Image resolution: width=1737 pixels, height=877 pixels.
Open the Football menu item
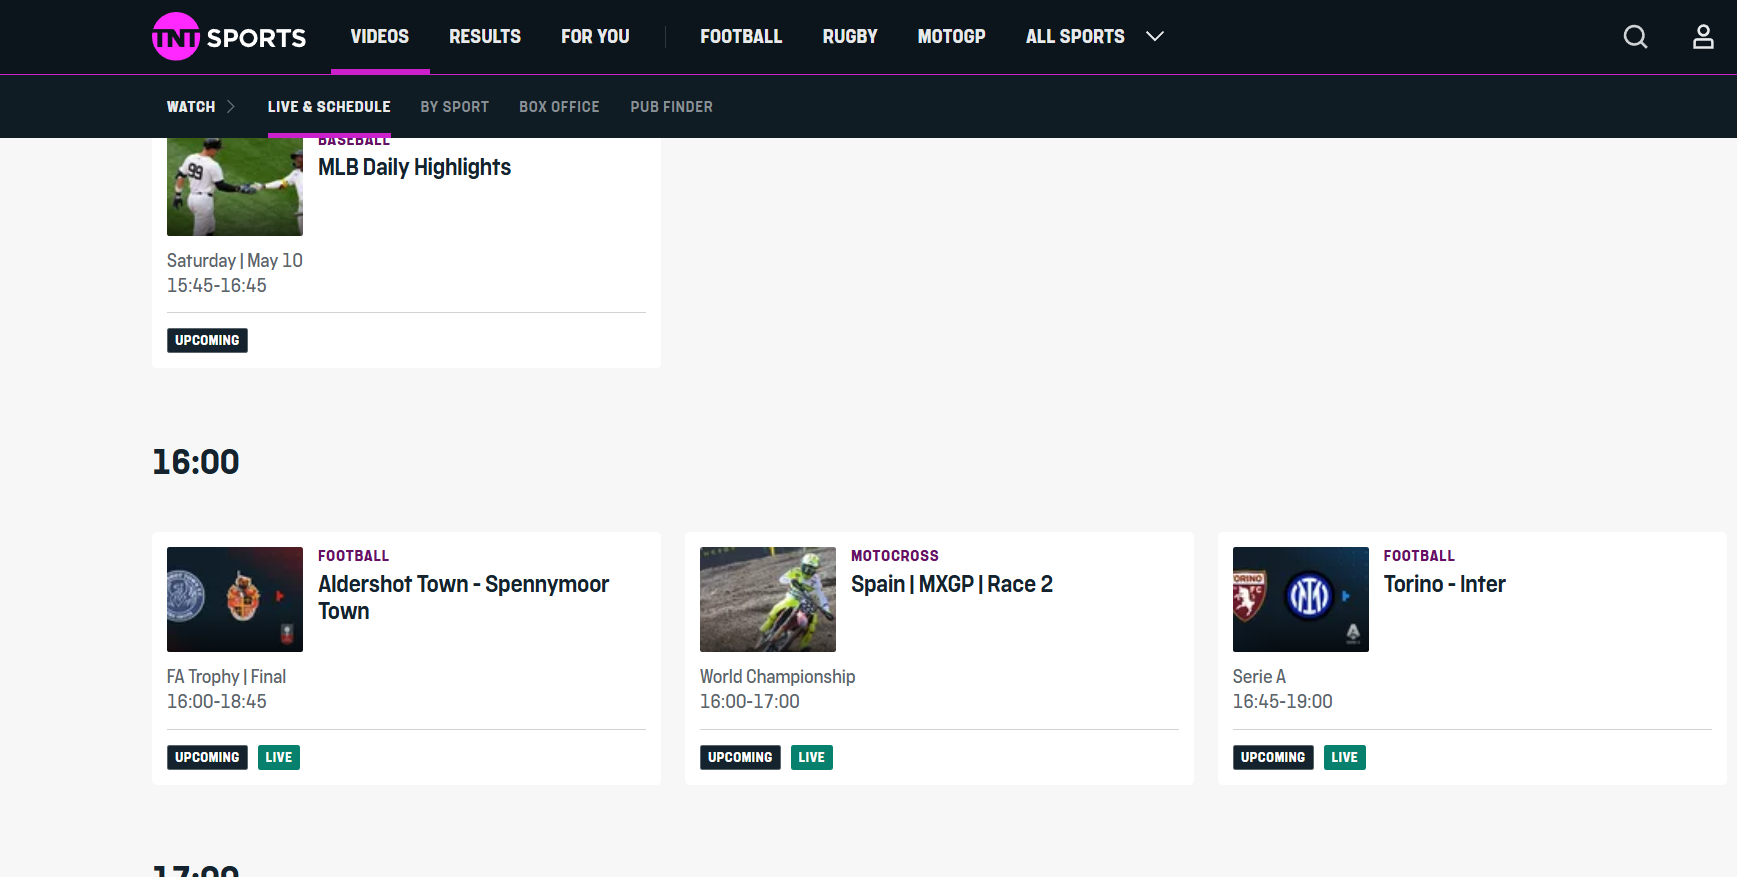pyautogui.click(x=741, y=36)
